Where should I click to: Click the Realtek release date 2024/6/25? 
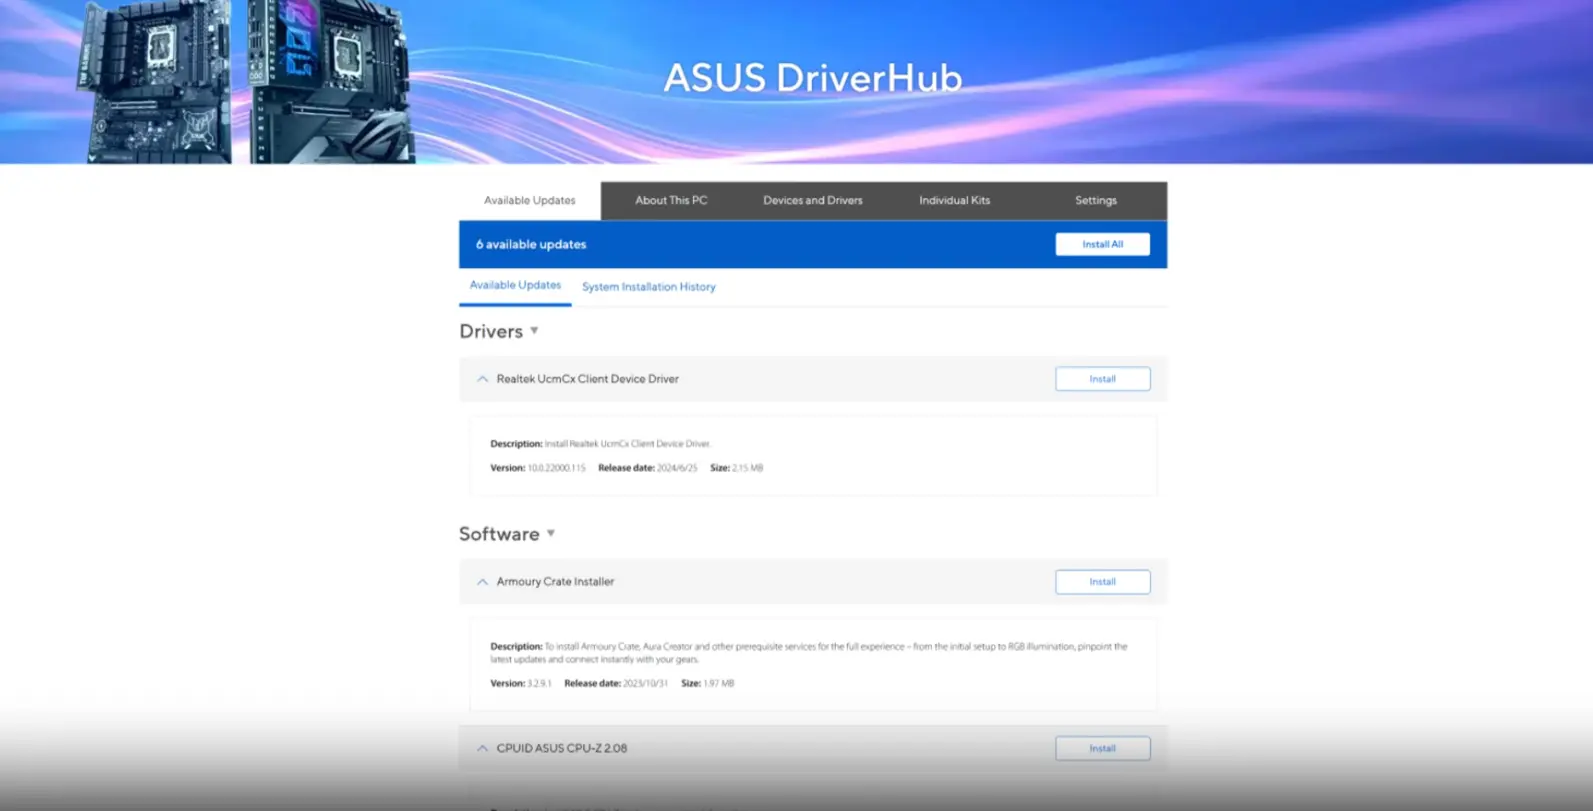click(x=677, y=468)
